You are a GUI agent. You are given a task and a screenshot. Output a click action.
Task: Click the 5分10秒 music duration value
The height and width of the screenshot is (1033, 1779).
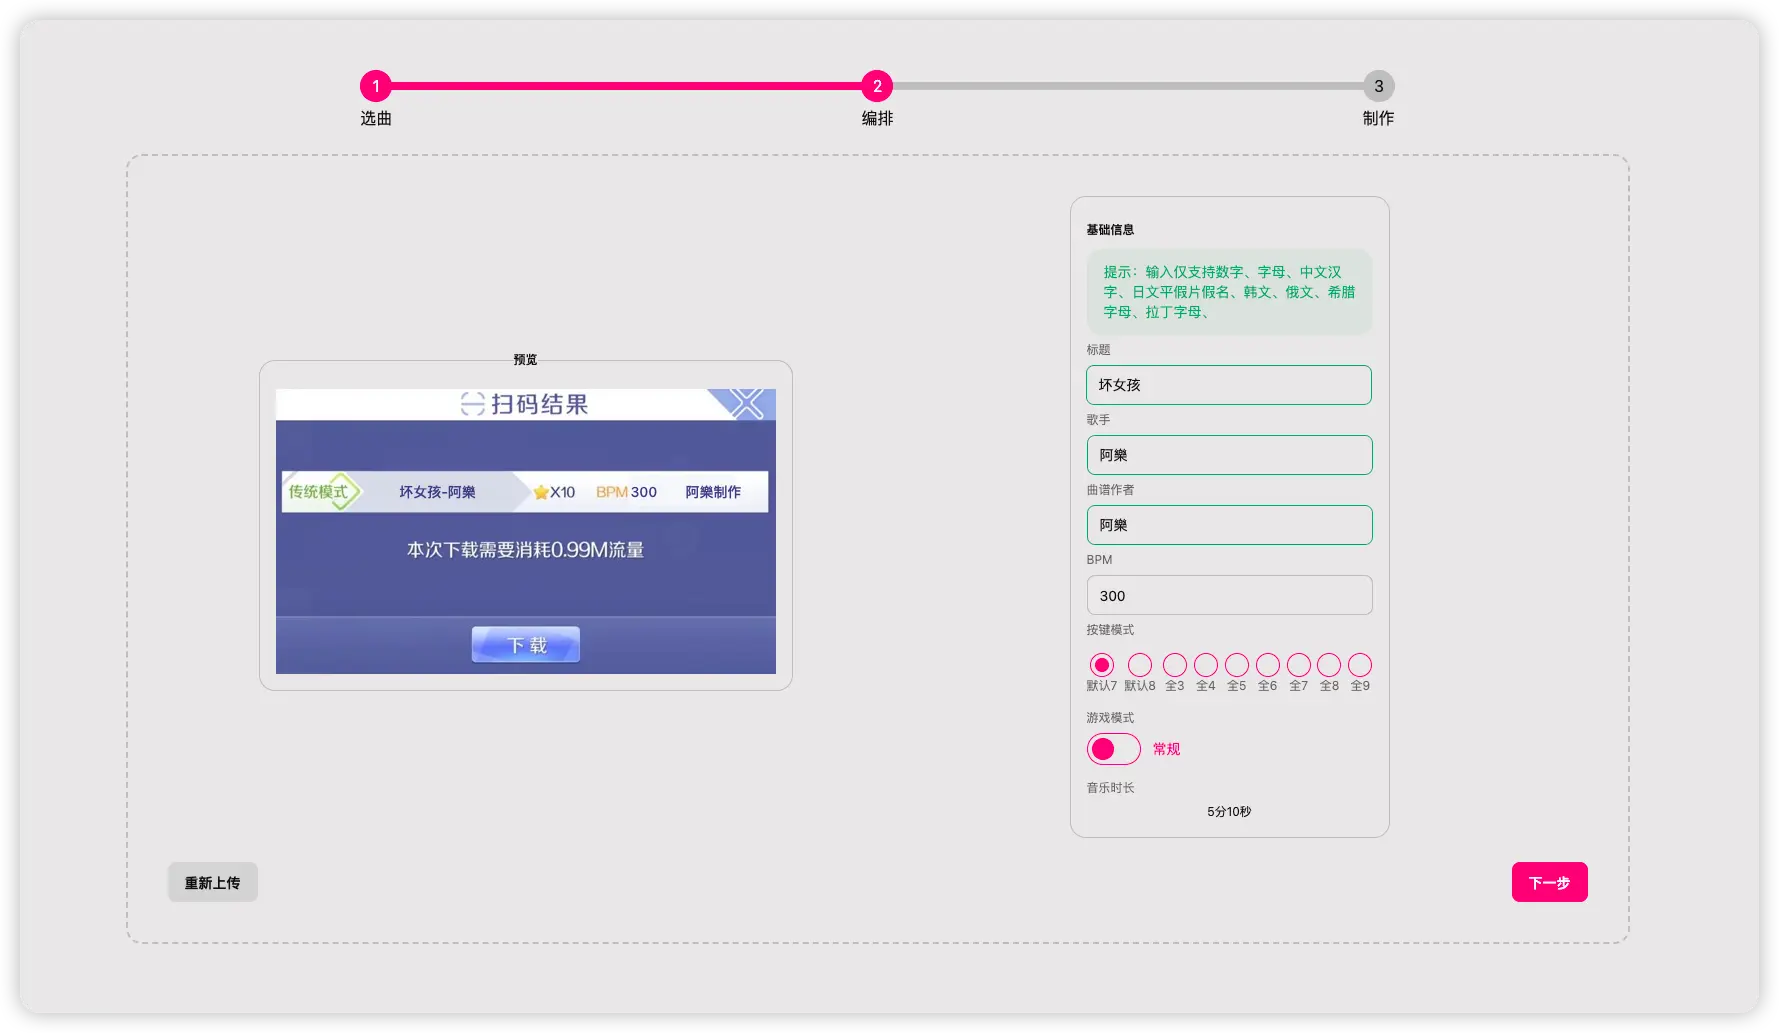coord(1229,812)
